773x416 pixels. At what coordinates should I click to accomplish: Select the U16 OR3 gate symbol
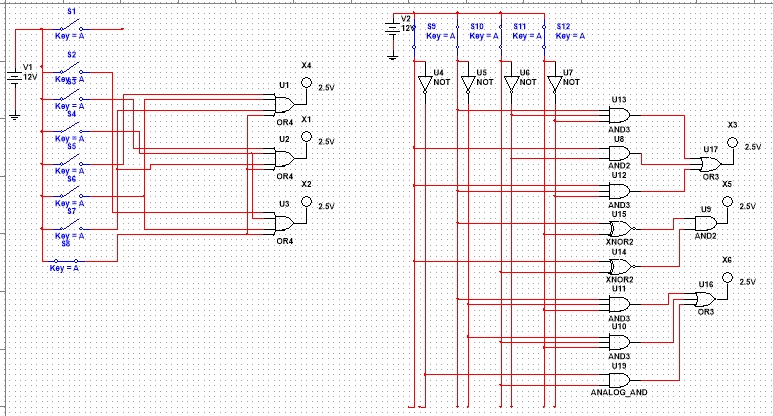coord(705,299)
